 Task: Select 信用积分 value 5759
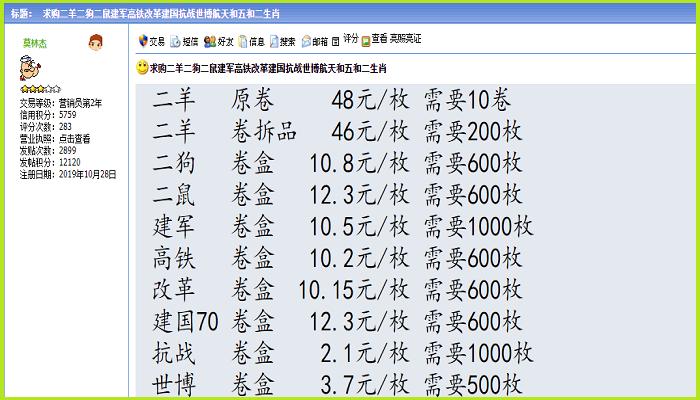click(x=67, y=115)
